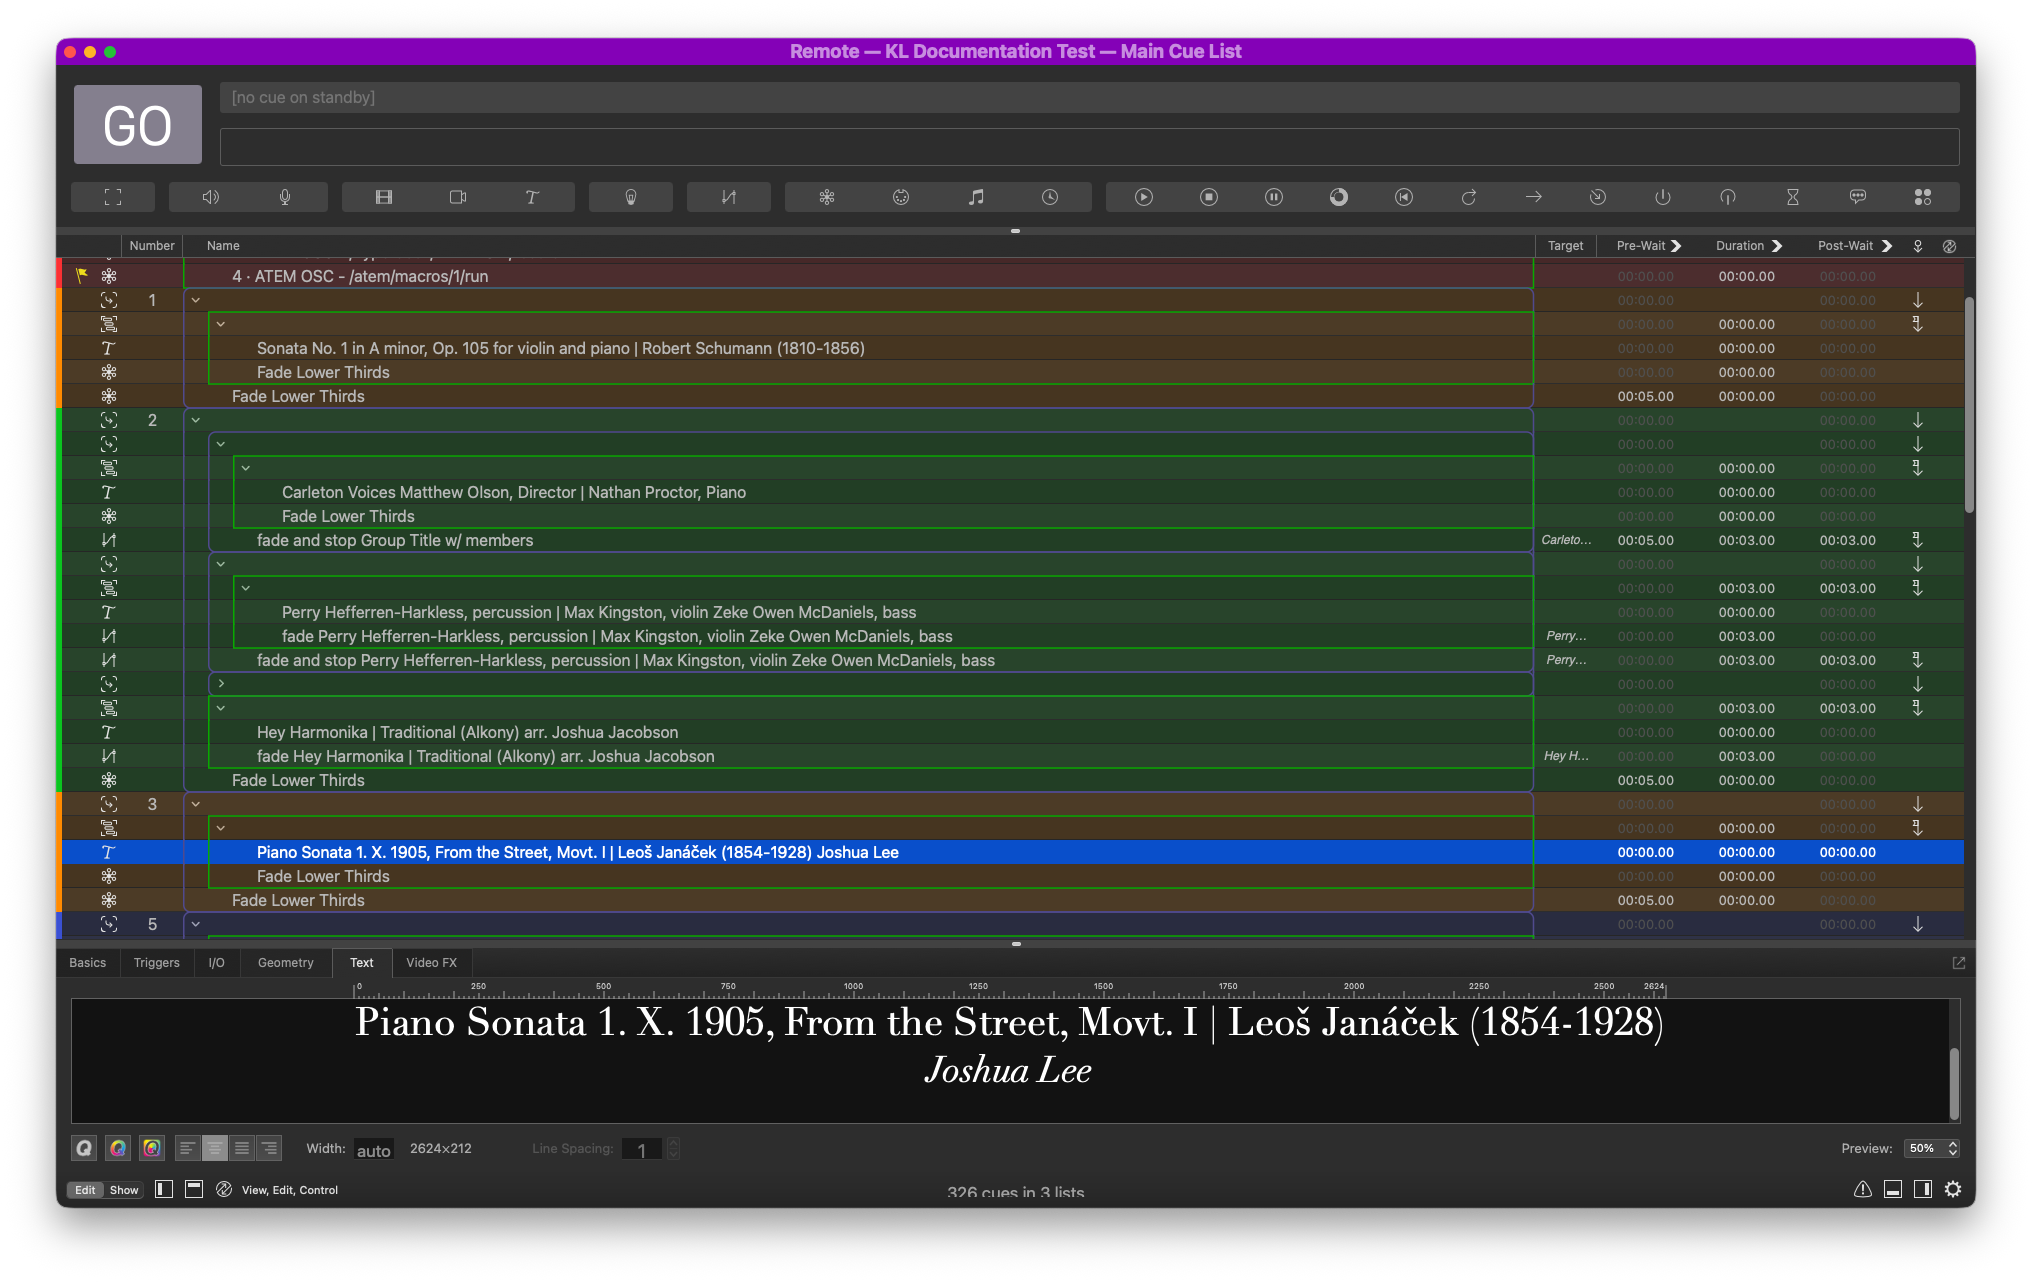The width and height of the screenshot is (2032, 1282).
Task: Add a new Memo cue with the speech bubble icon
Action: (1858, 197)
